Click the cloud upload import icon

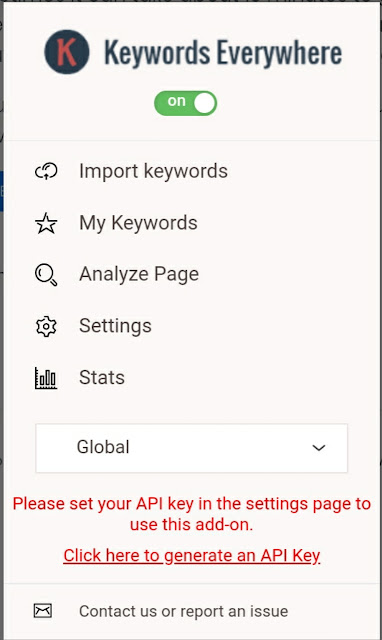click(x=46, y=171)
